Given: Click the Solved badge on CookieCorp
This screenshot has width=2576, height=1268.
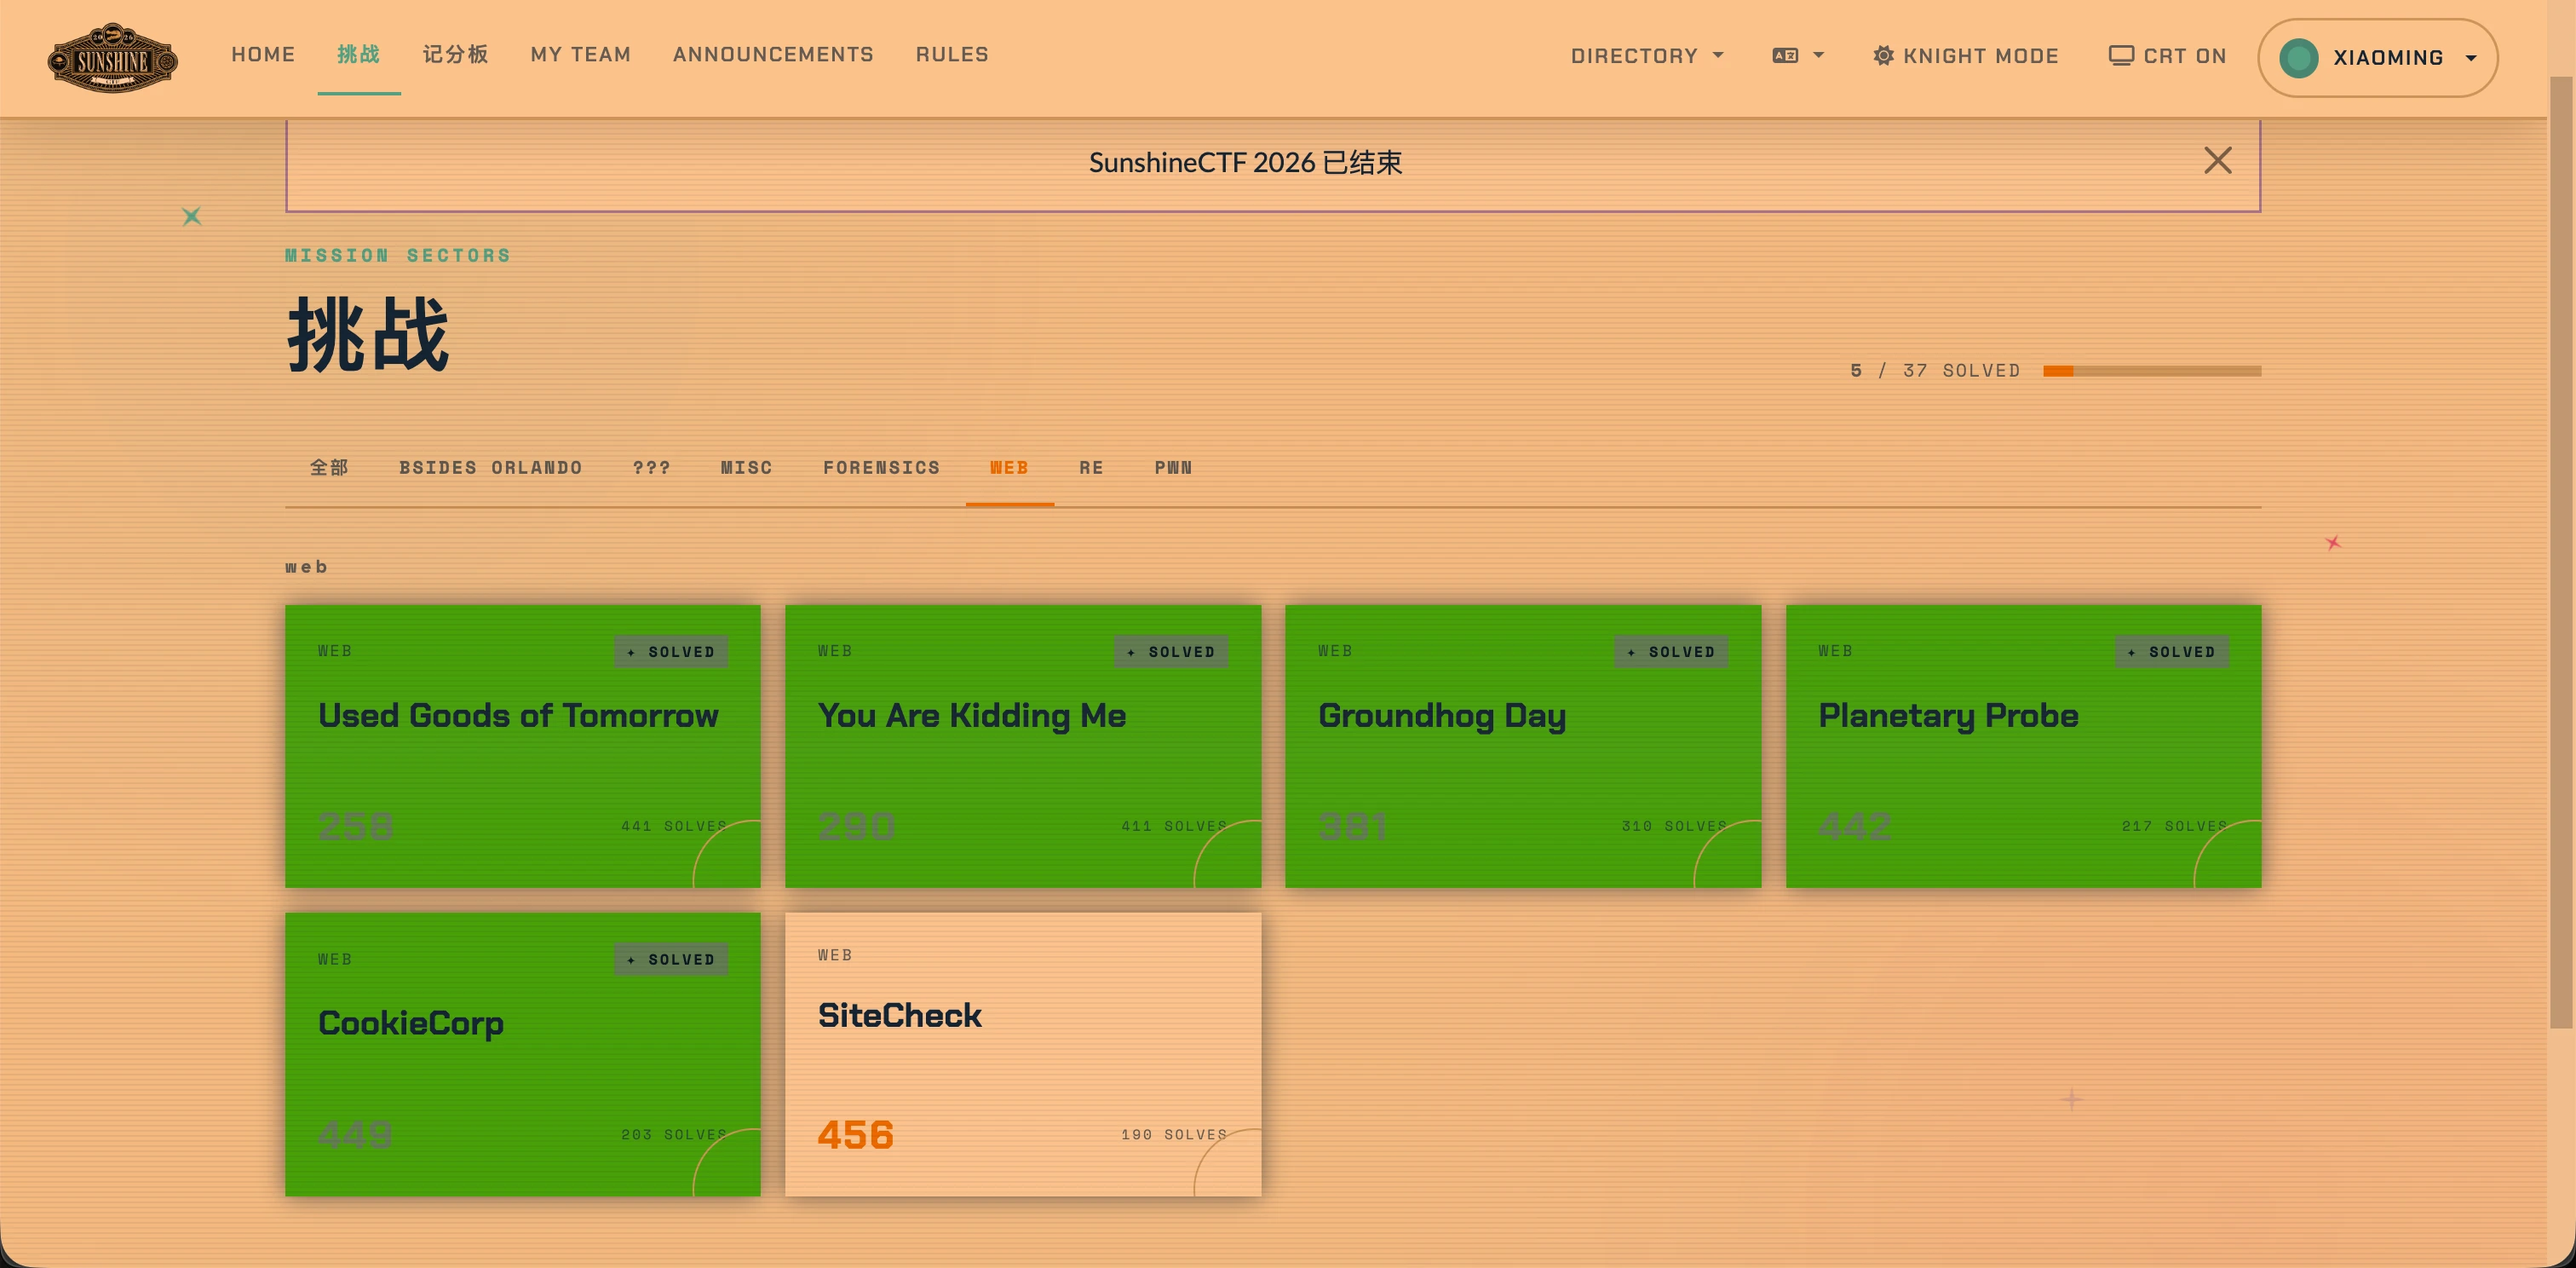Looking at the screenshot, I should click(x=671, y=960).
